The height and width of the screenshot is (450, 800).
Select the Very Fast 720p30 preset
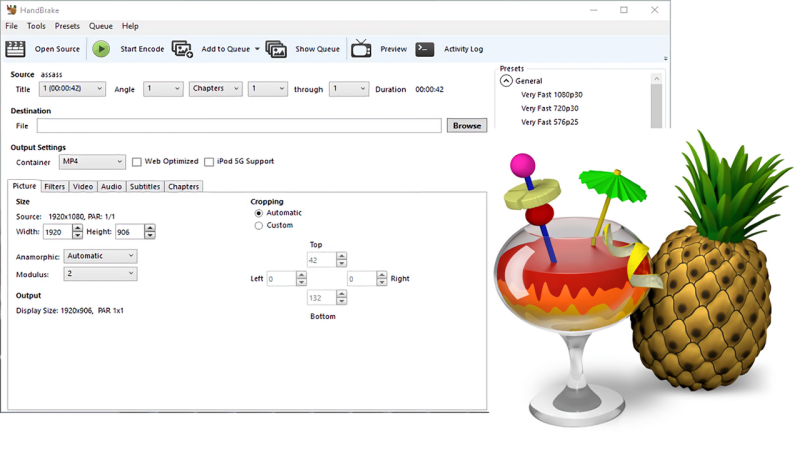coord(549,108)
